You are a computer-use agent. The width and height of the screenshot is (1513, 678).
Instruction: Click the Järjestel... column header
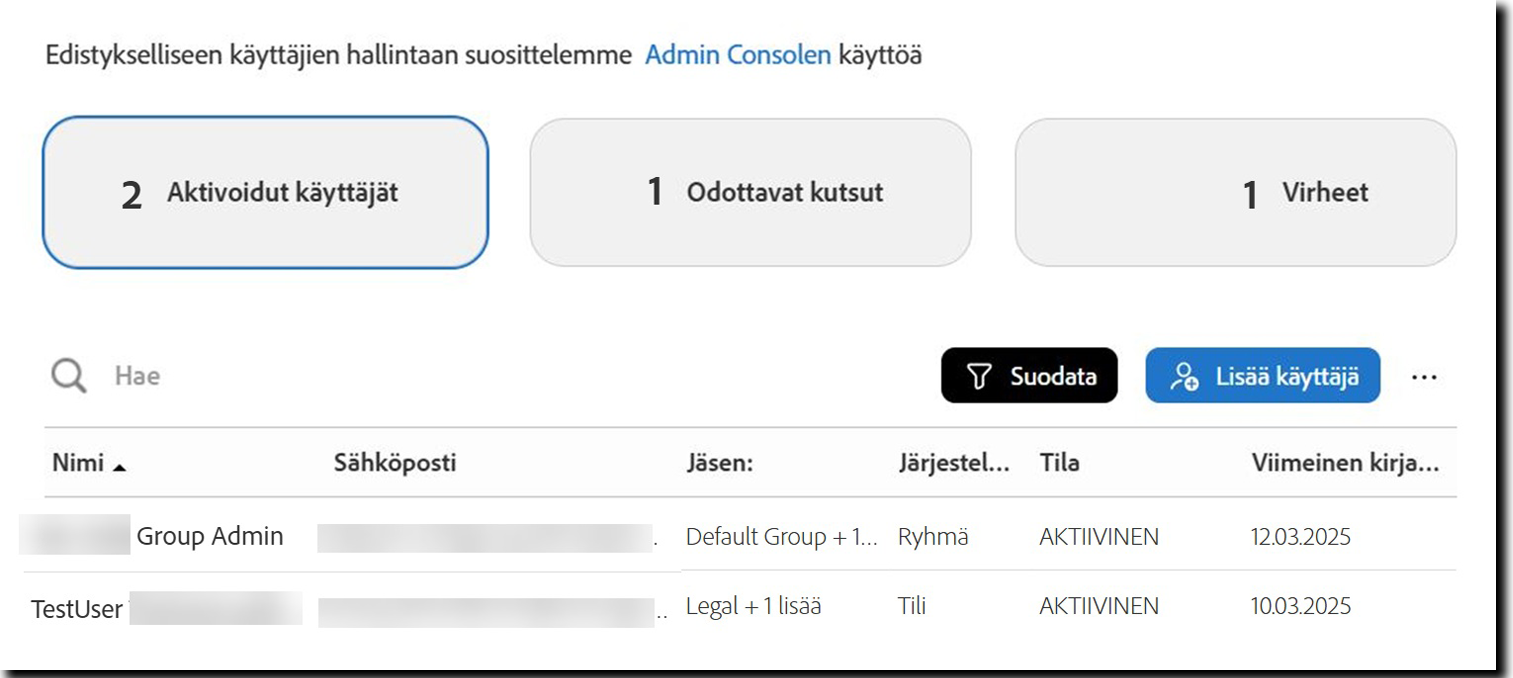point(954,463)
